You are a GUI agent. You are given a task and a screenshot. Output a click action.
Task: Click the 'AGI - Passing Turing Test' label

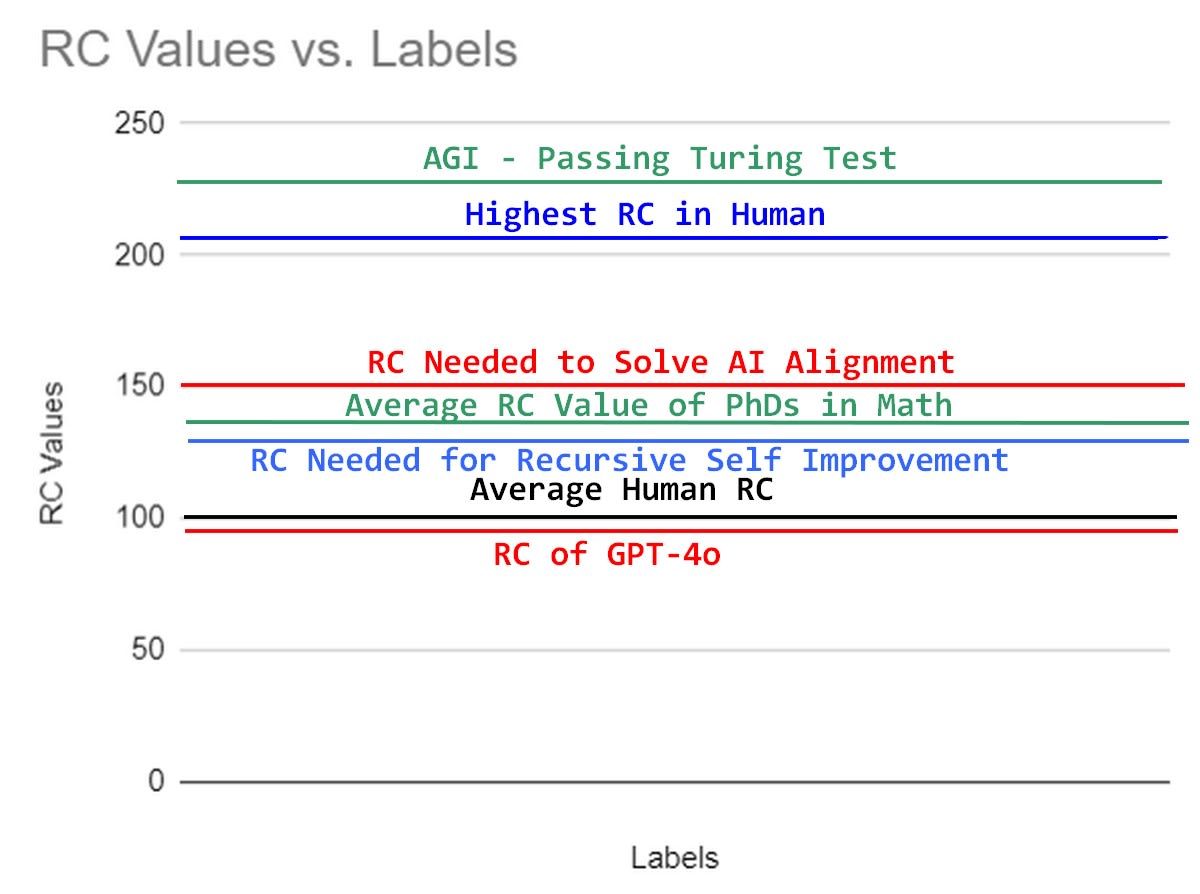click(x=659, y=158)
